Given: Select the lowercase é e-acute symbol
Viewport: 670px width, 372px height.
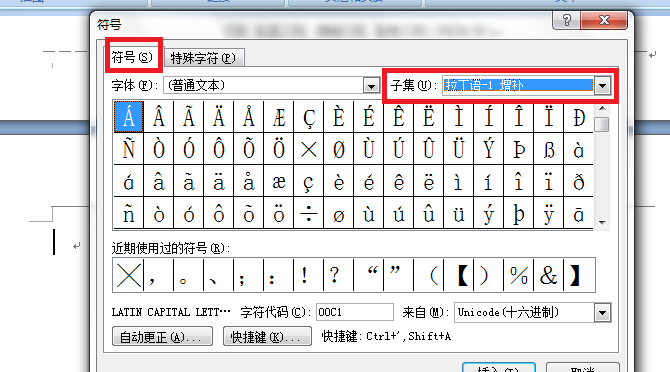Looking at the screenshot, I should point(369,181).
